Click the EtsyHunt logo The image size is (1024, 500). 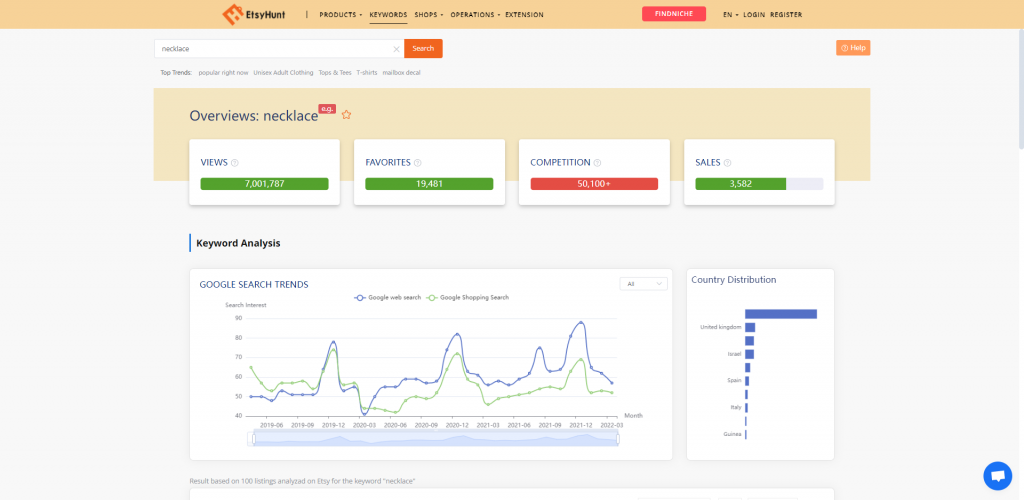pos(251,15)
